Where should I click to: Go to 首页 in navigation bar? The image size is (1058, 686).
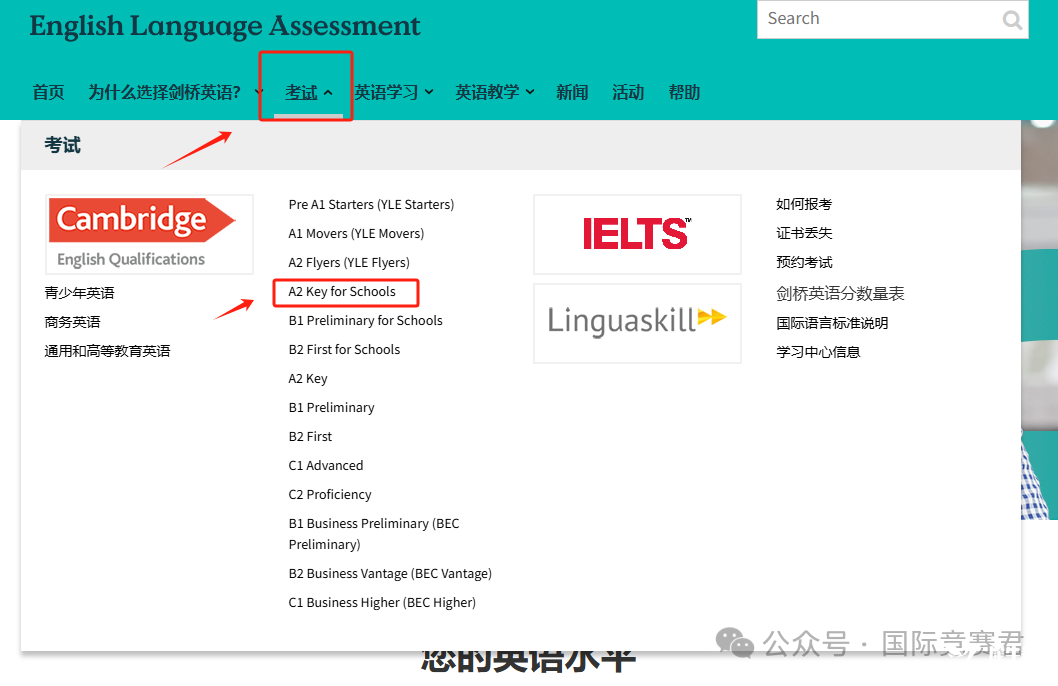point(49,92)
